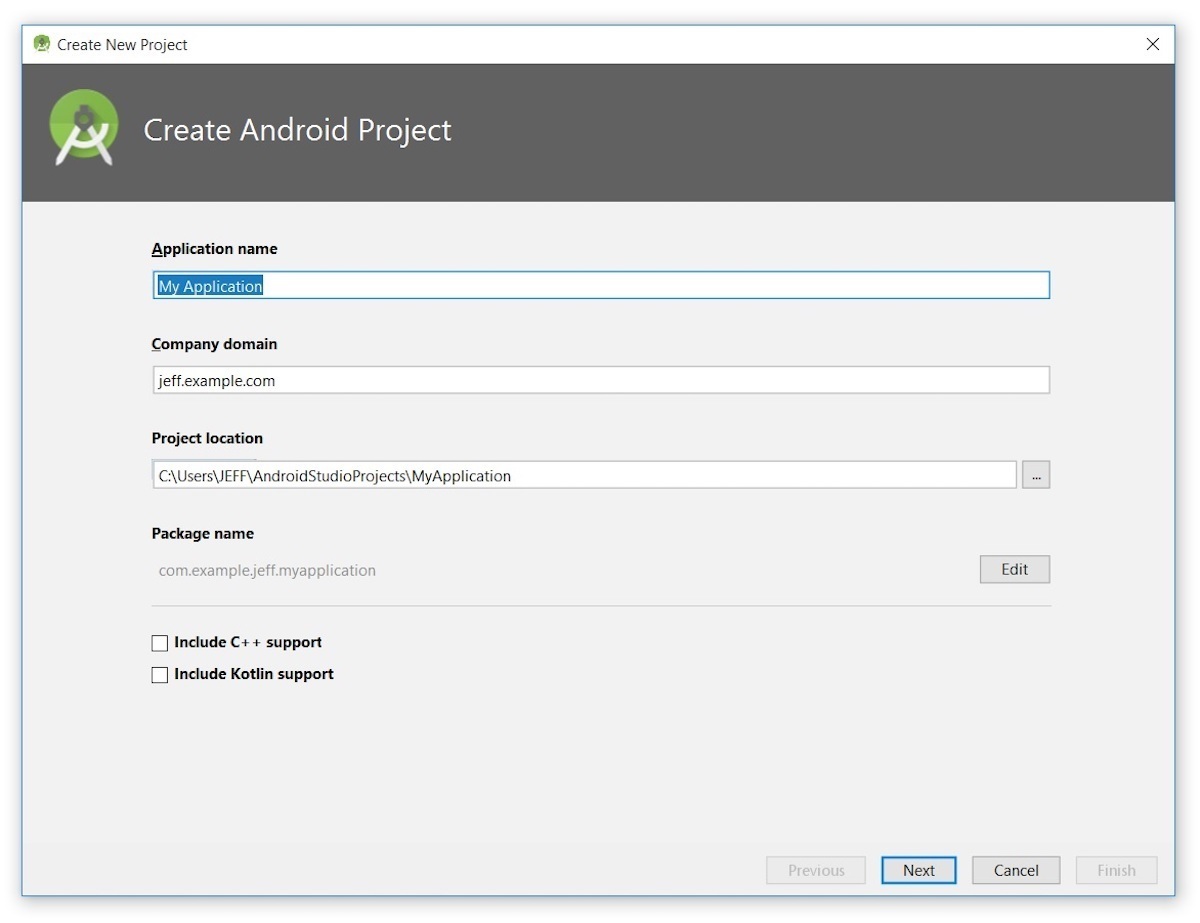Click the 'Create Android Project' heading
Image resolution: width=1200 pixels, height=923 pixels.
[298, 130]
